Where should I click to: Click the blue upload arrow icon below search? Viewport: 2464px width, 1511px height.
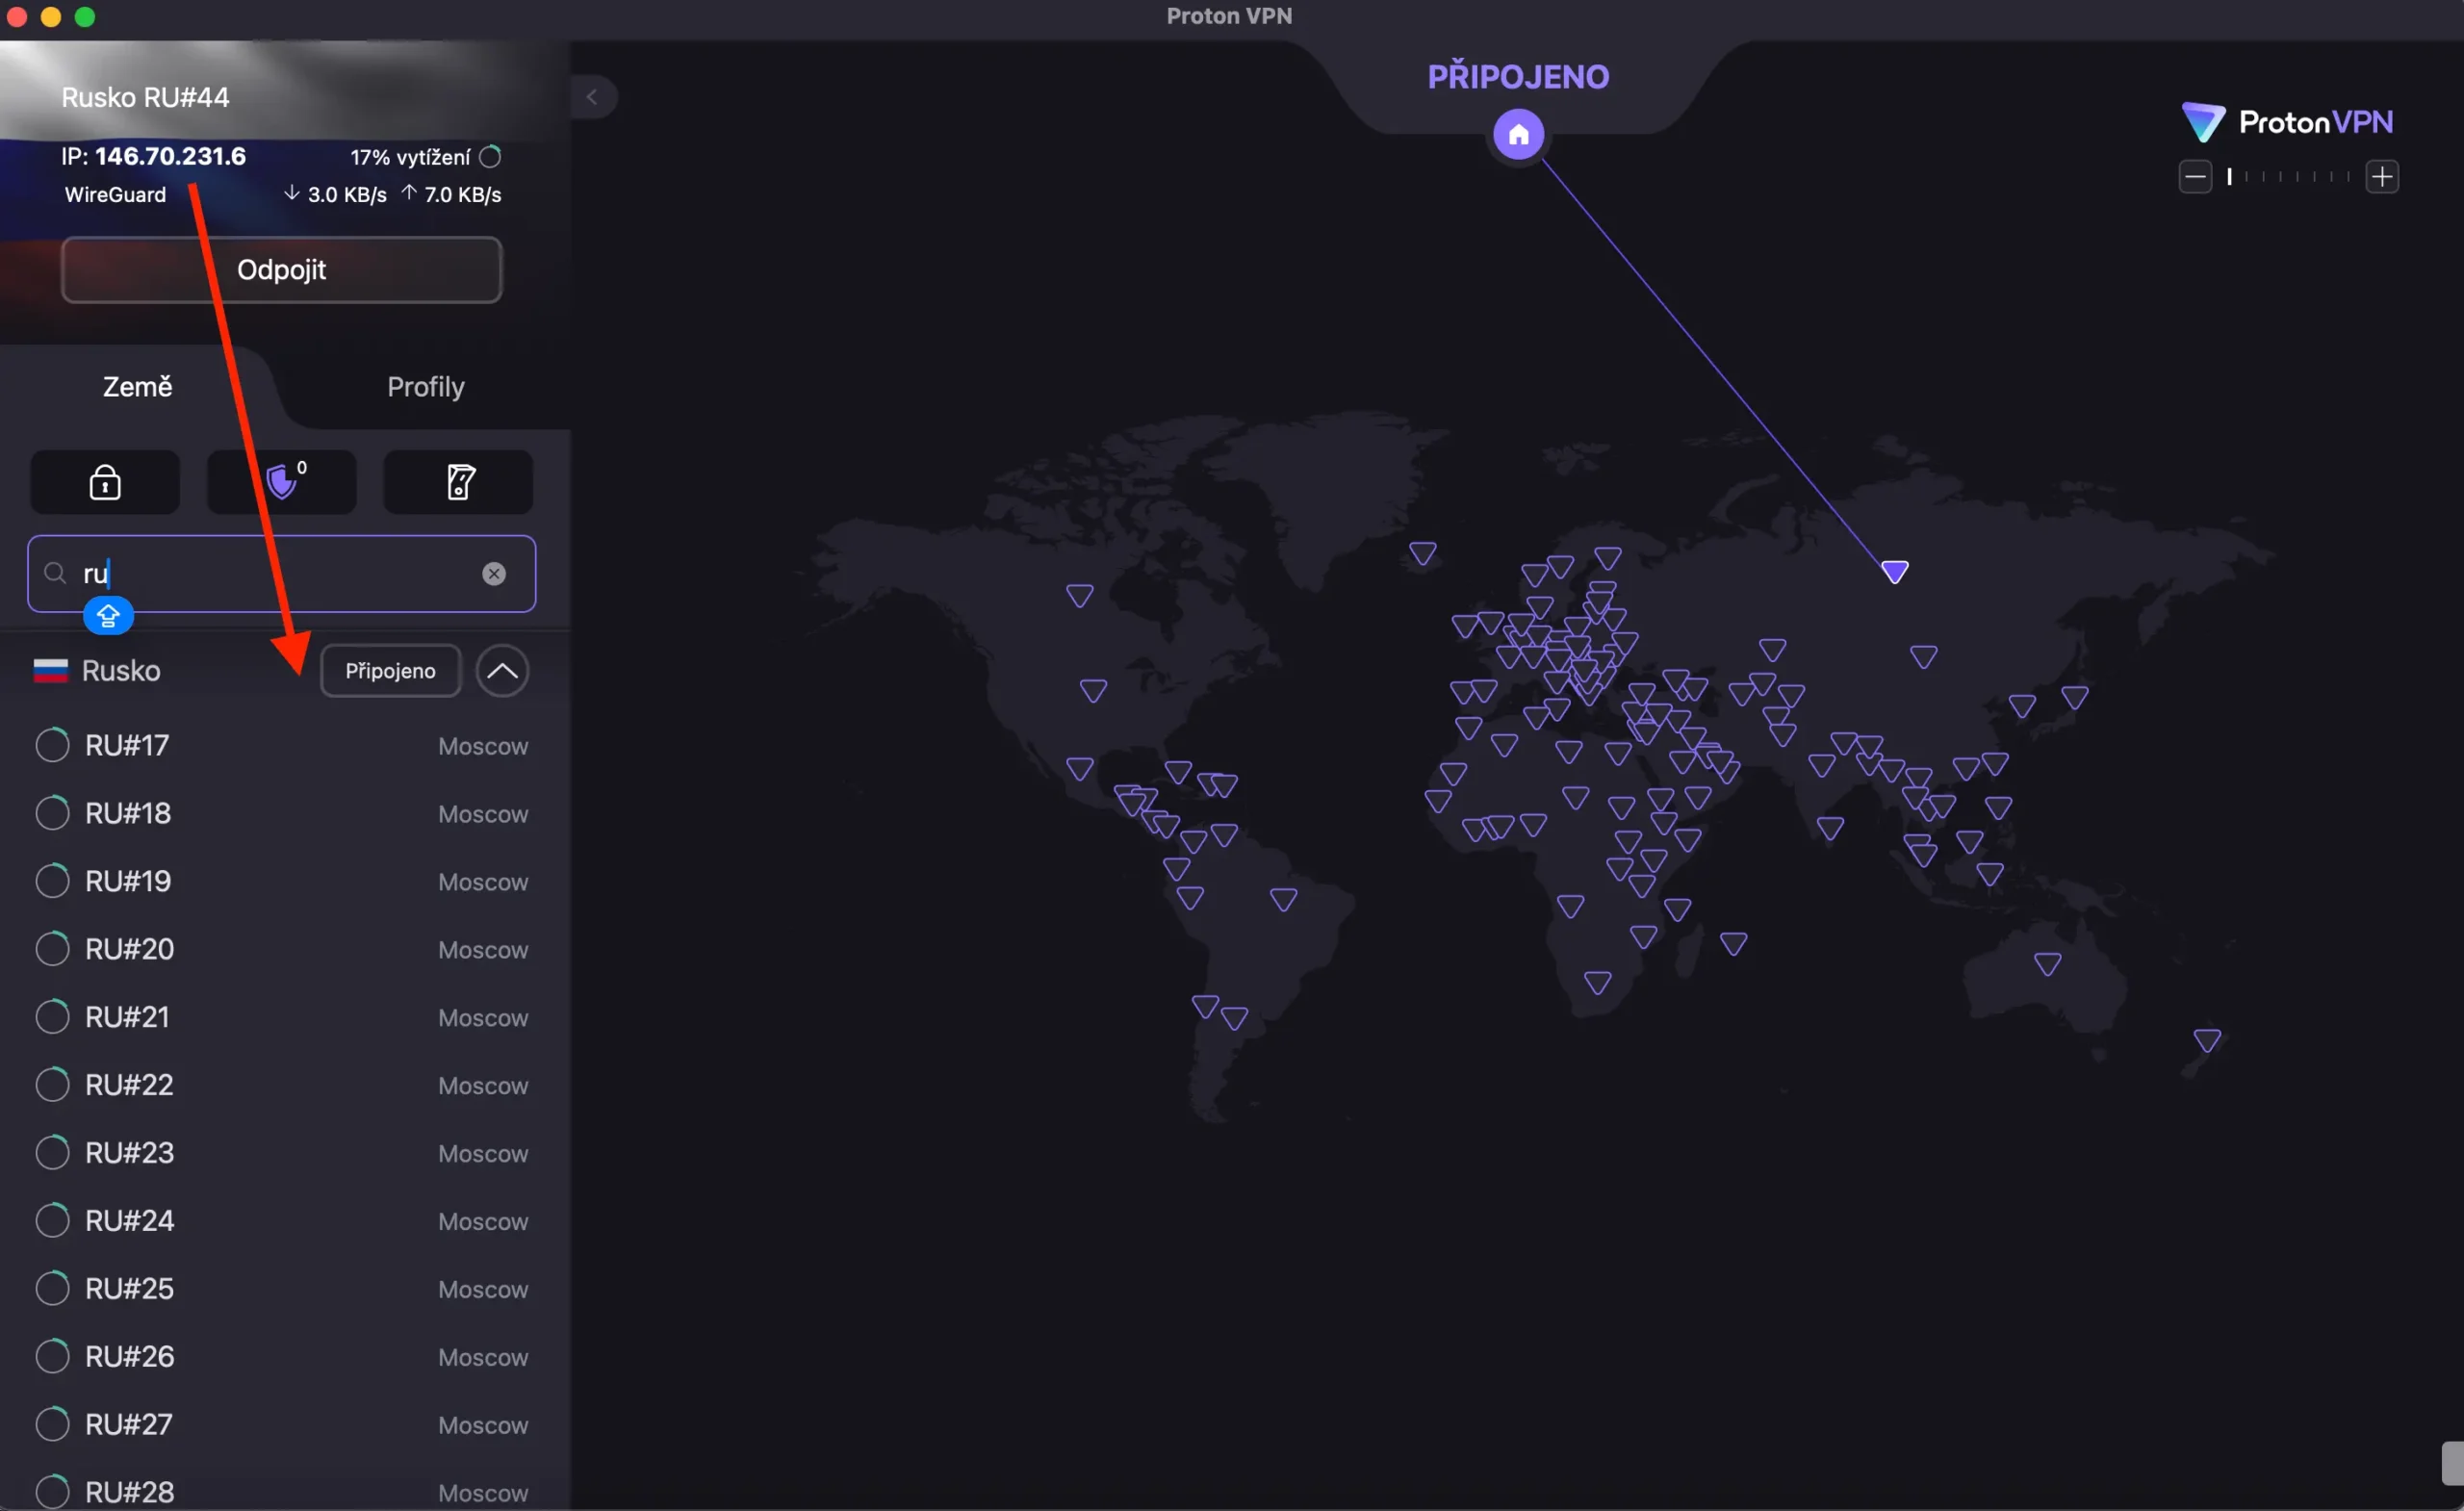click(x=108, y=615)
